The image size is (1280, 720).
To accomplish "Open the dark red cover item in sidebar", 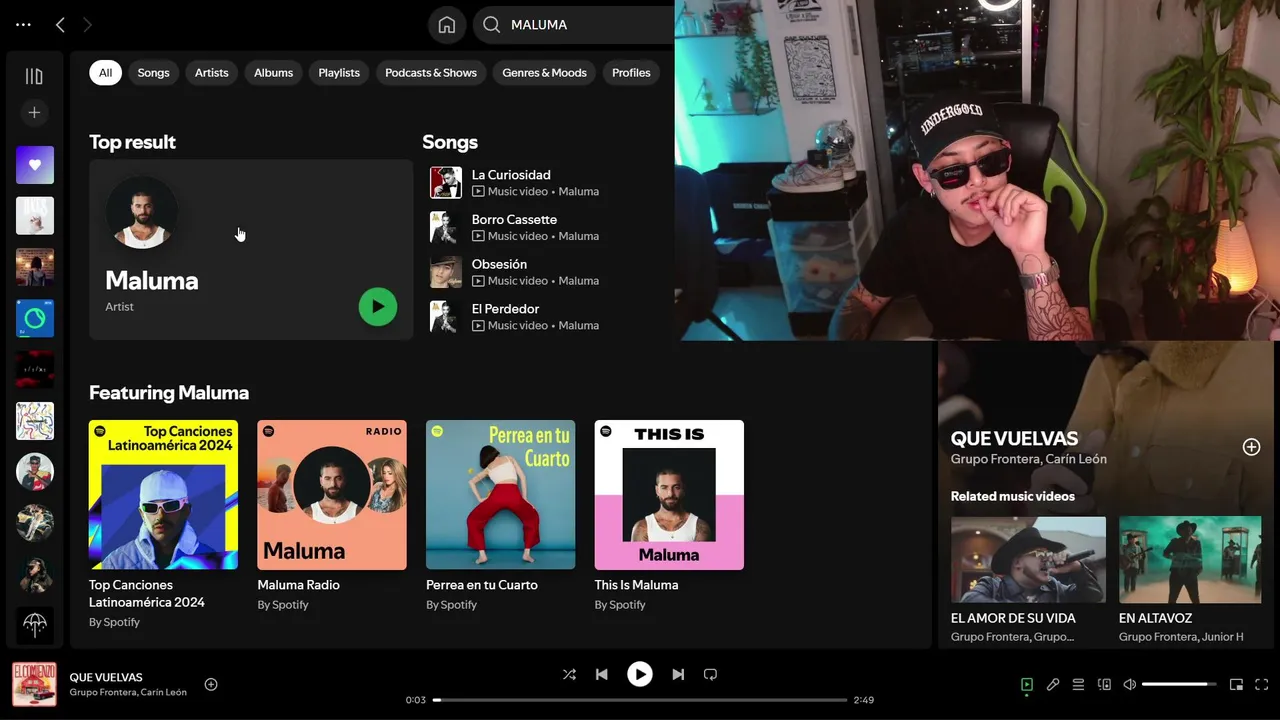I will (x=35, y=370).
